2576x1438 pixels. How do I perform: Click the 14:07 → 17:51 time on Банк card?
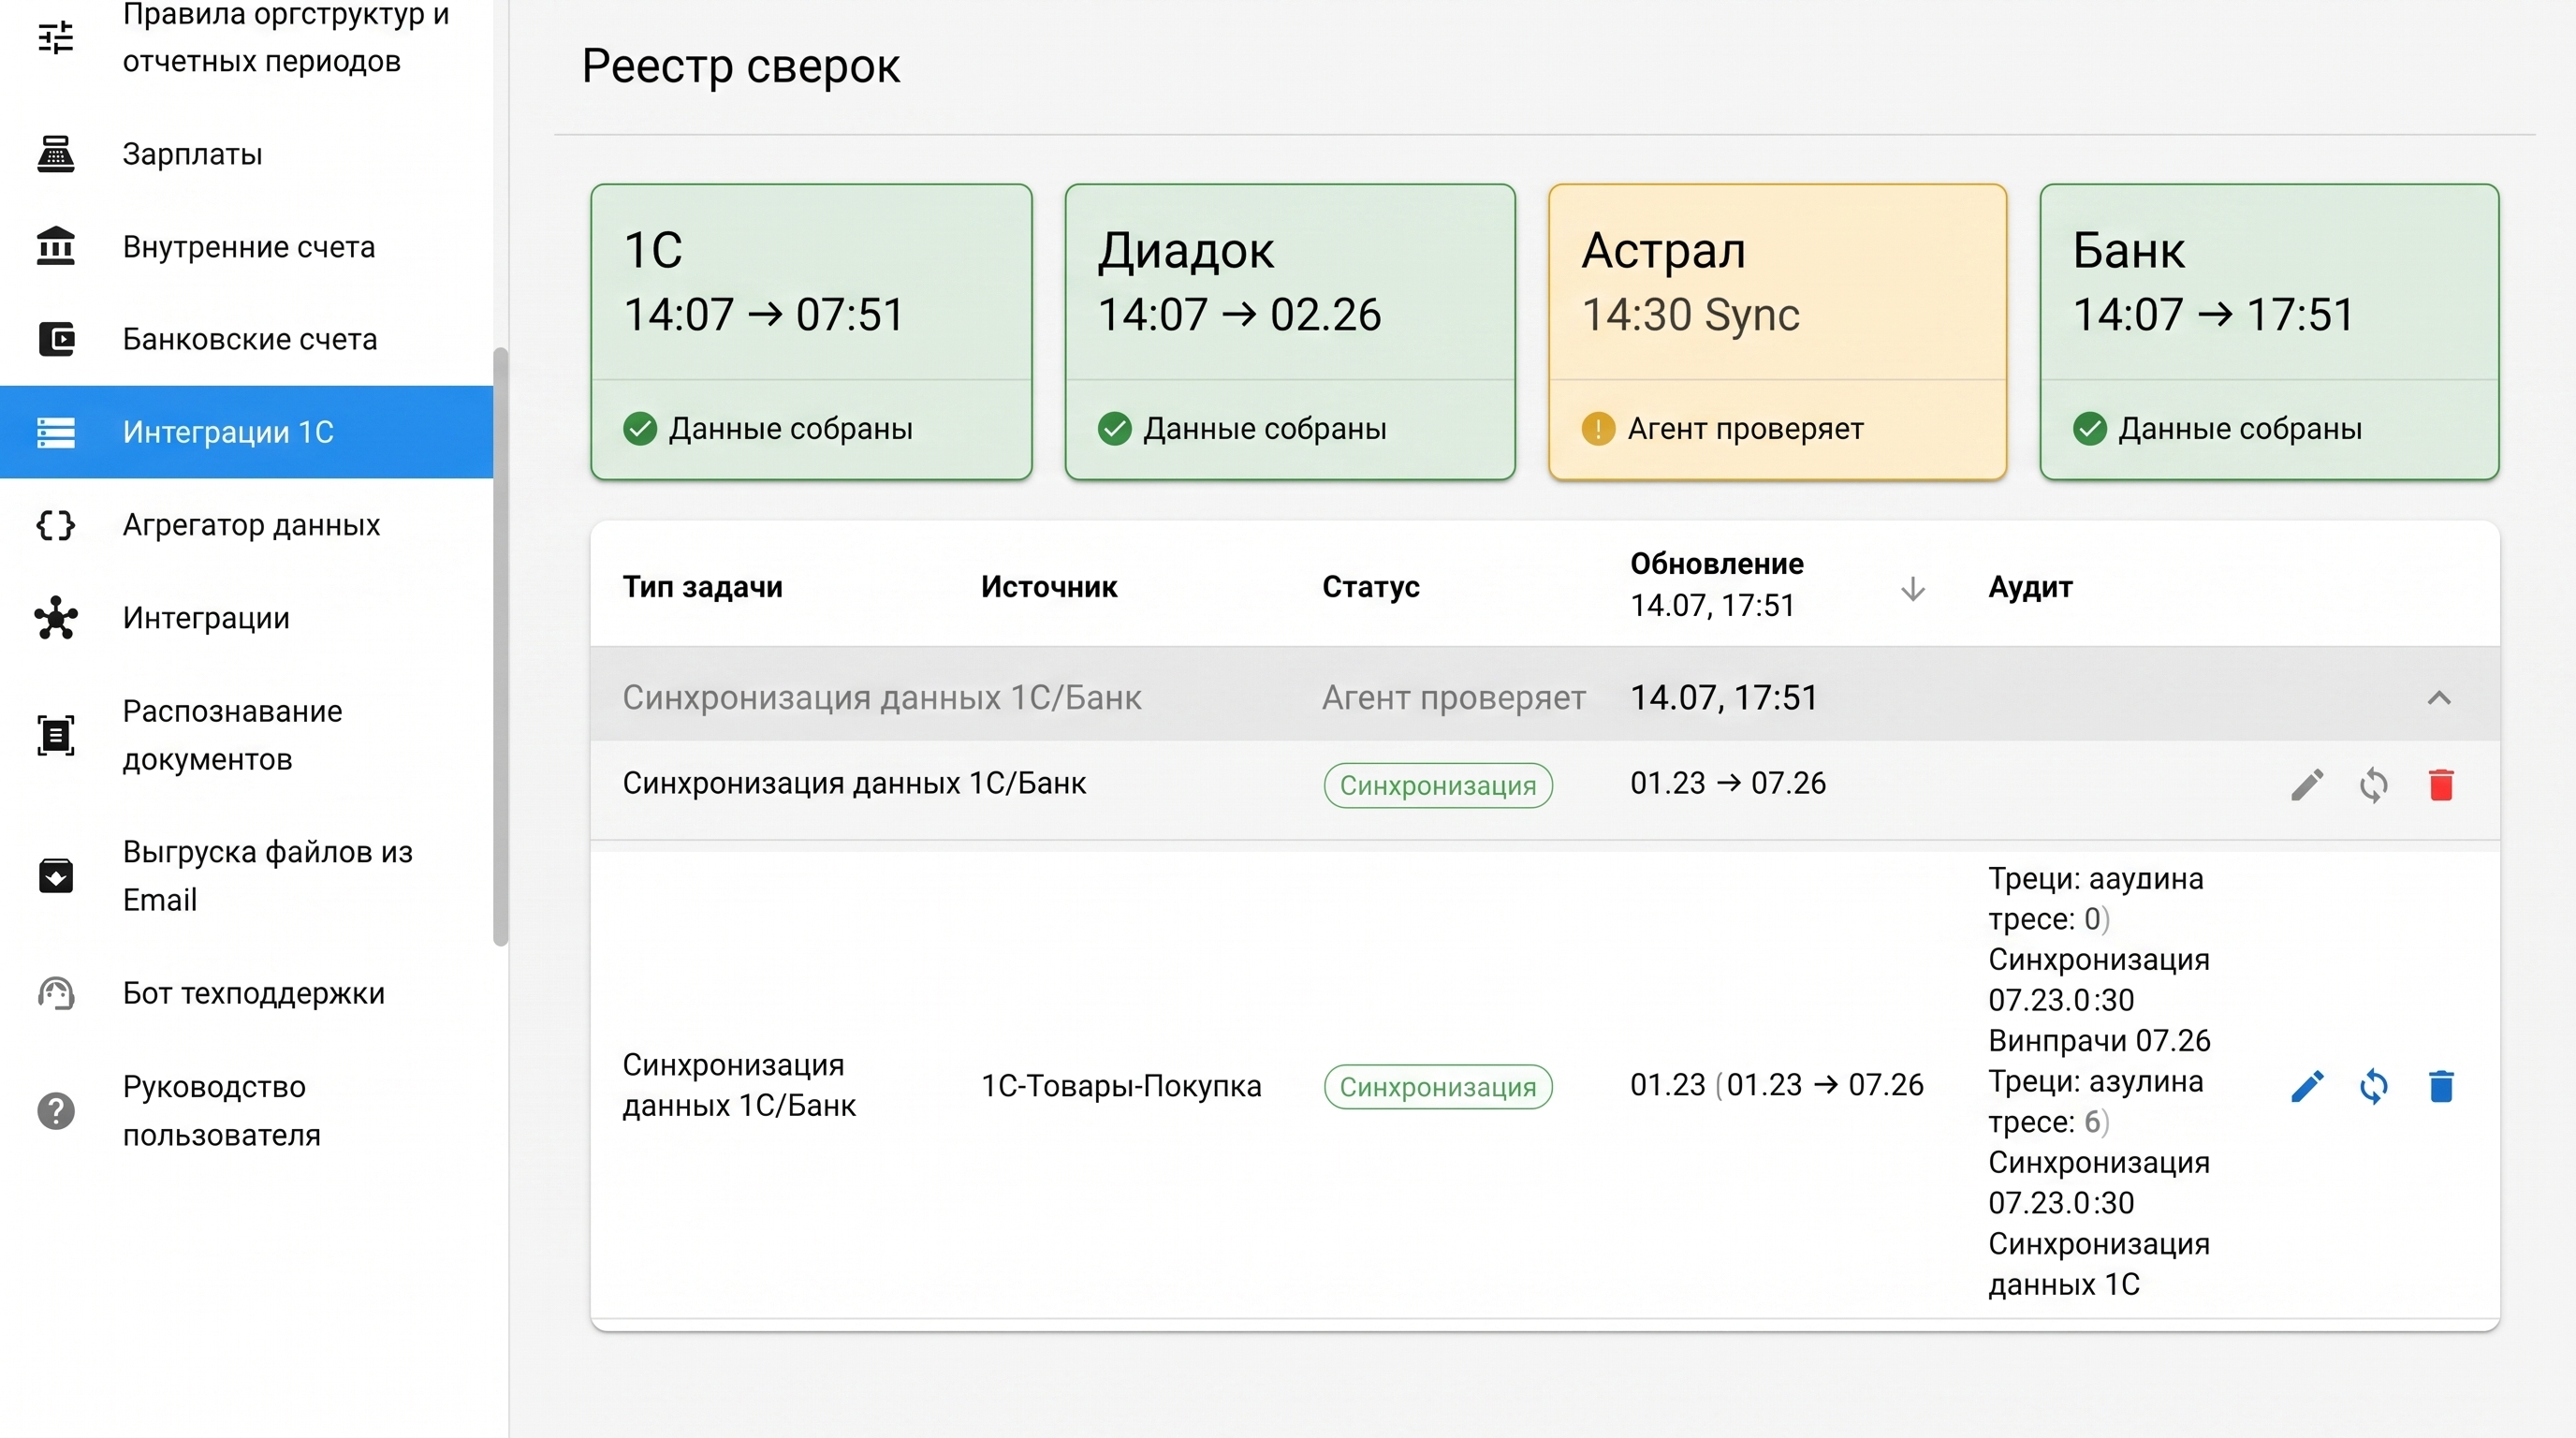coord(2213,315)
